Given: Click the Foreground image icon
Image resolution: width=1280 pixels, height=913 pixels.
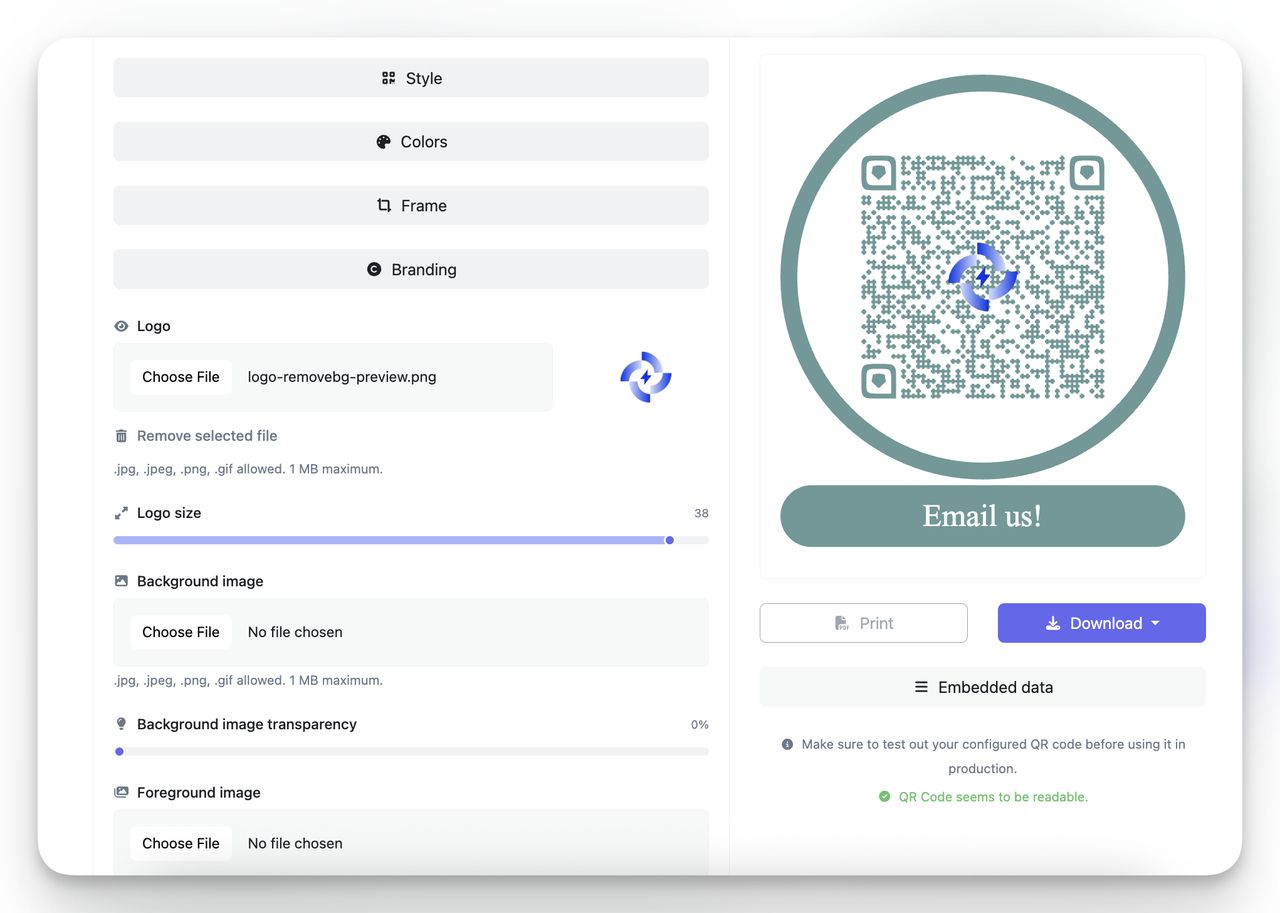Looking at the screenshot, I should point(121,792).
